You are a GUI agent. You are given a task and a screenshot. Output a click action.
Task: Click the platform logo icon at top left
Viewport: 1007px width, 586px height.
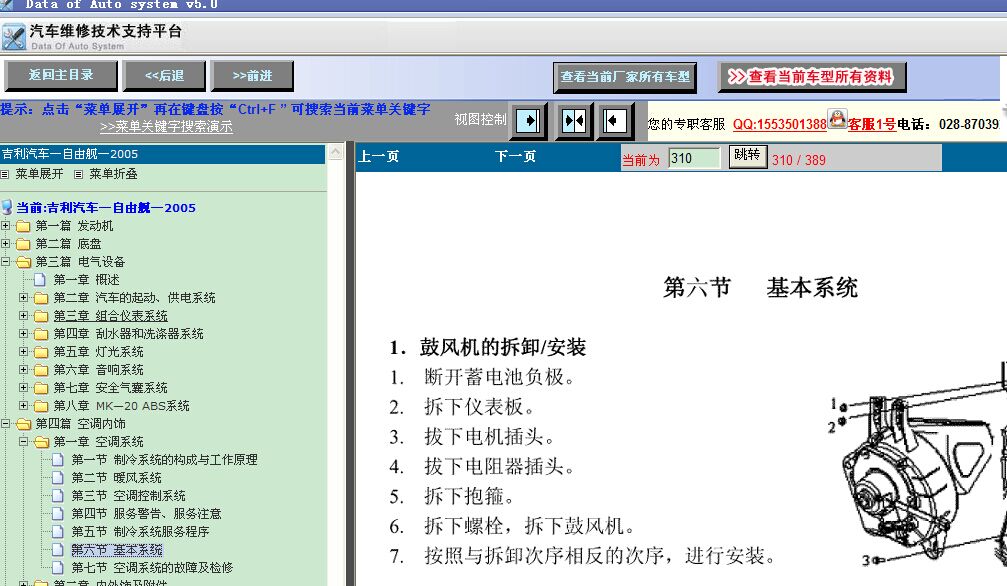pyautogui.click(x=13, y=37)
